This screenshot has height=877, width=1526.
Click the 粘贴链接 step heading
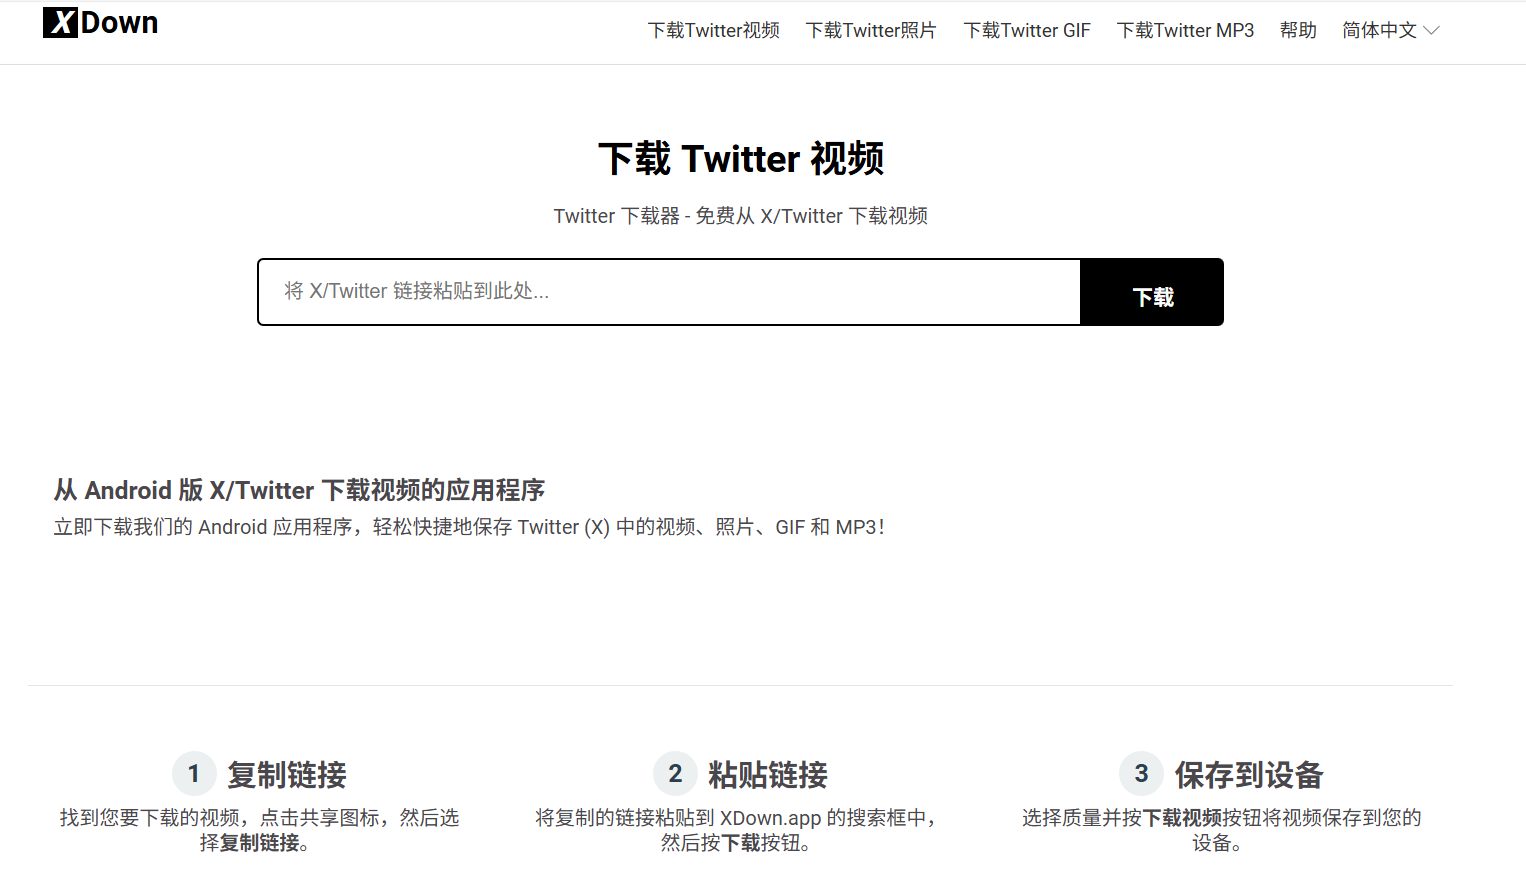(x=768, y=775)
